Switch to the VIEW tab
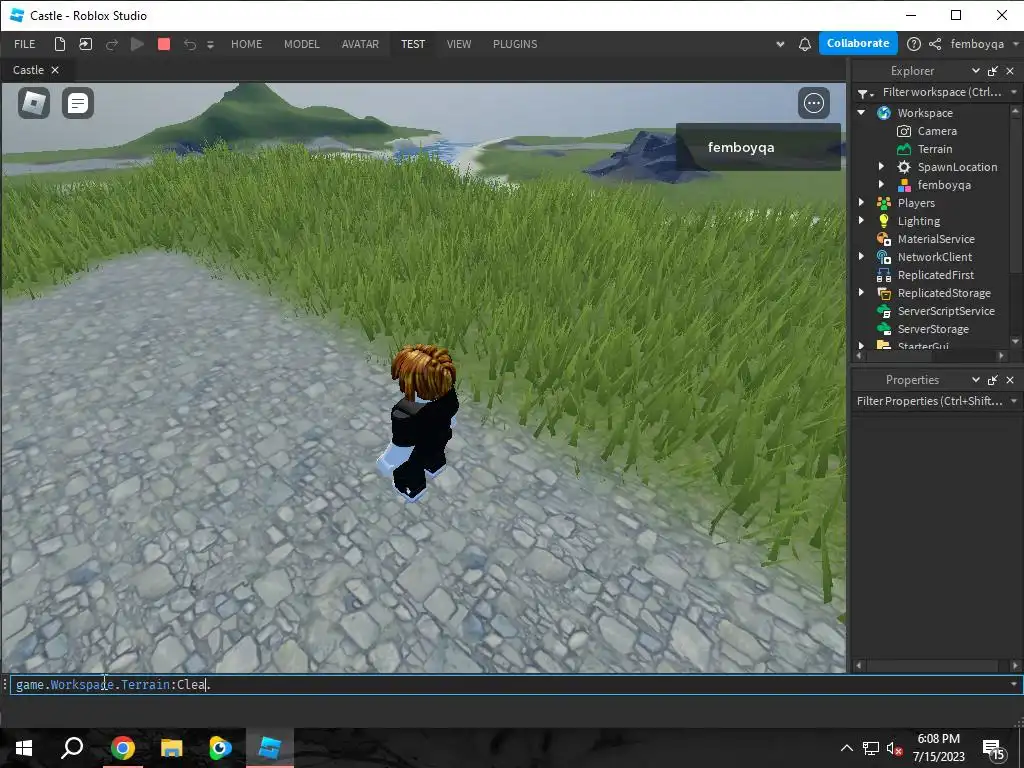Screen dimensions: 1024x768 (x=459, y=44)
